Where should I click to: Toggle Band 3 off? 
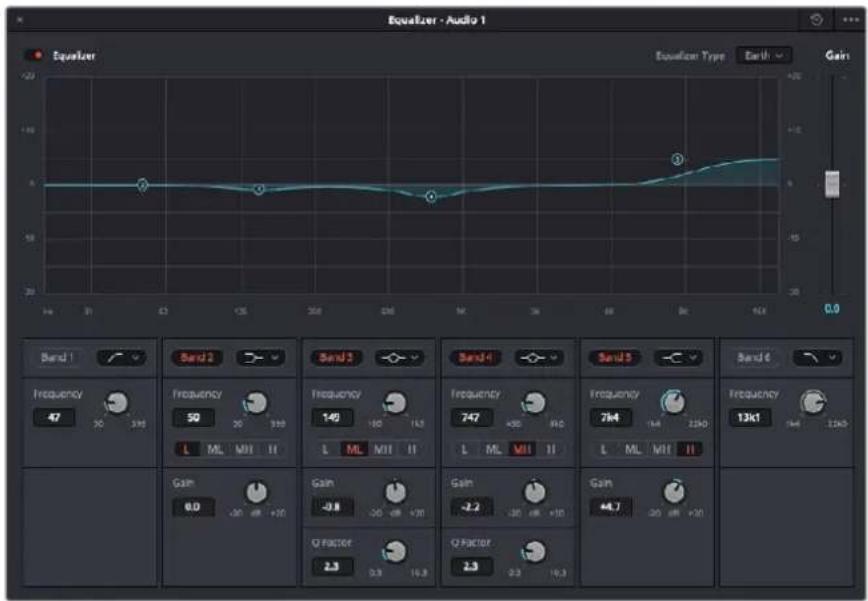335,358
